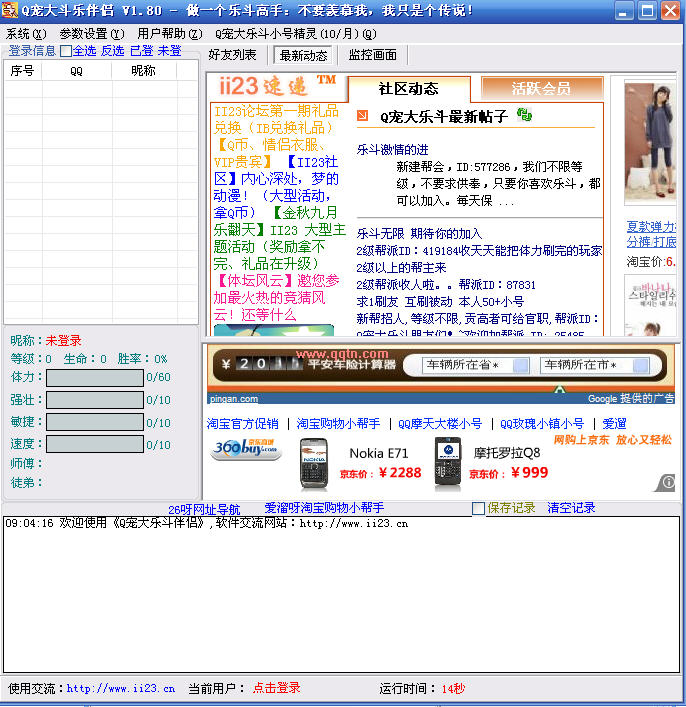Click the pingan.com ad link
The image size is (686, 707).
(234, 399)
